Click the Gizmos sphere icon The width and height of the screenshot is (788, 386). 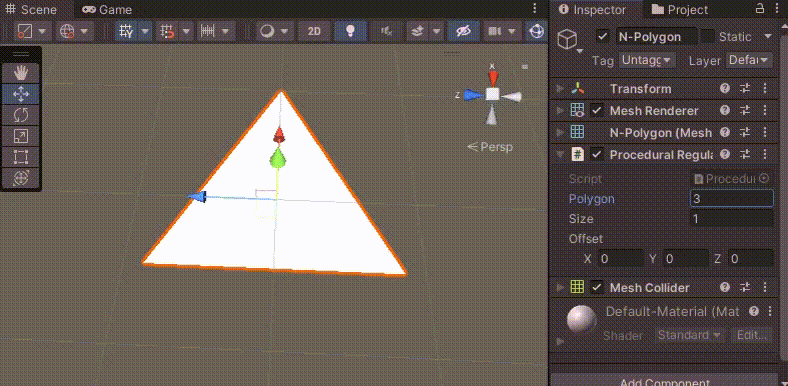(537, 32)
